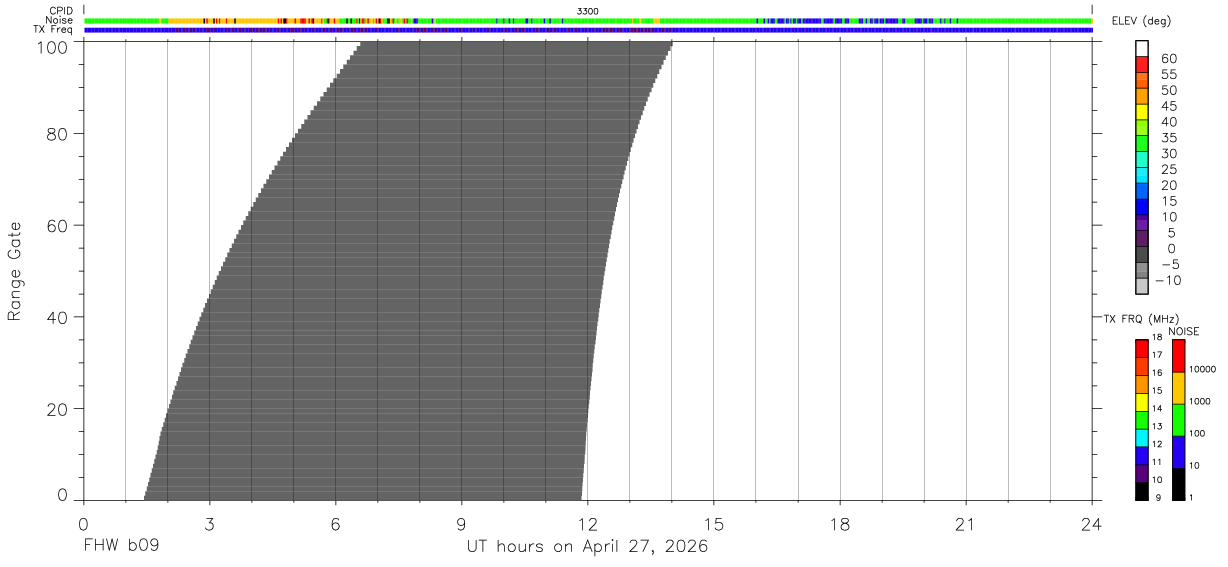
Task: Click x-axis tick label '15'
Action: point(714,525)
